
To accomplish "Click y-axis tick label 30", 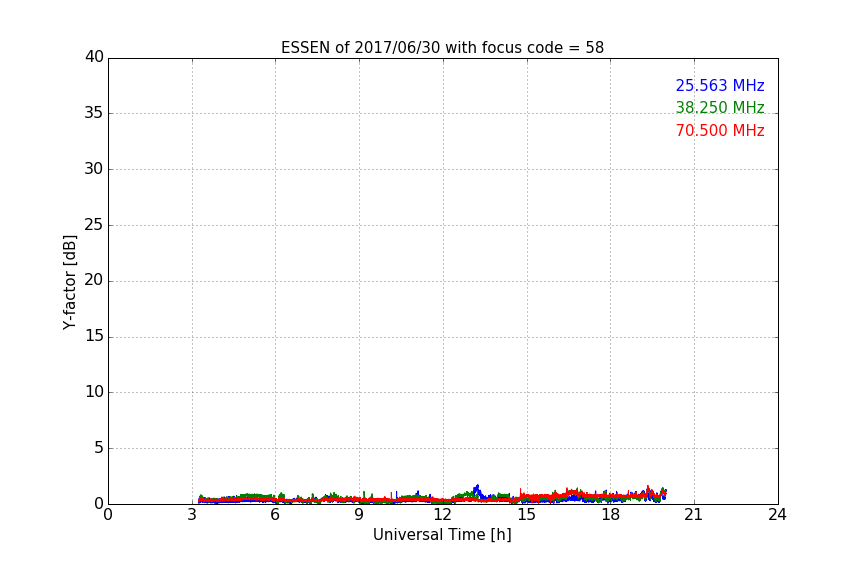I will click(94, 169).
